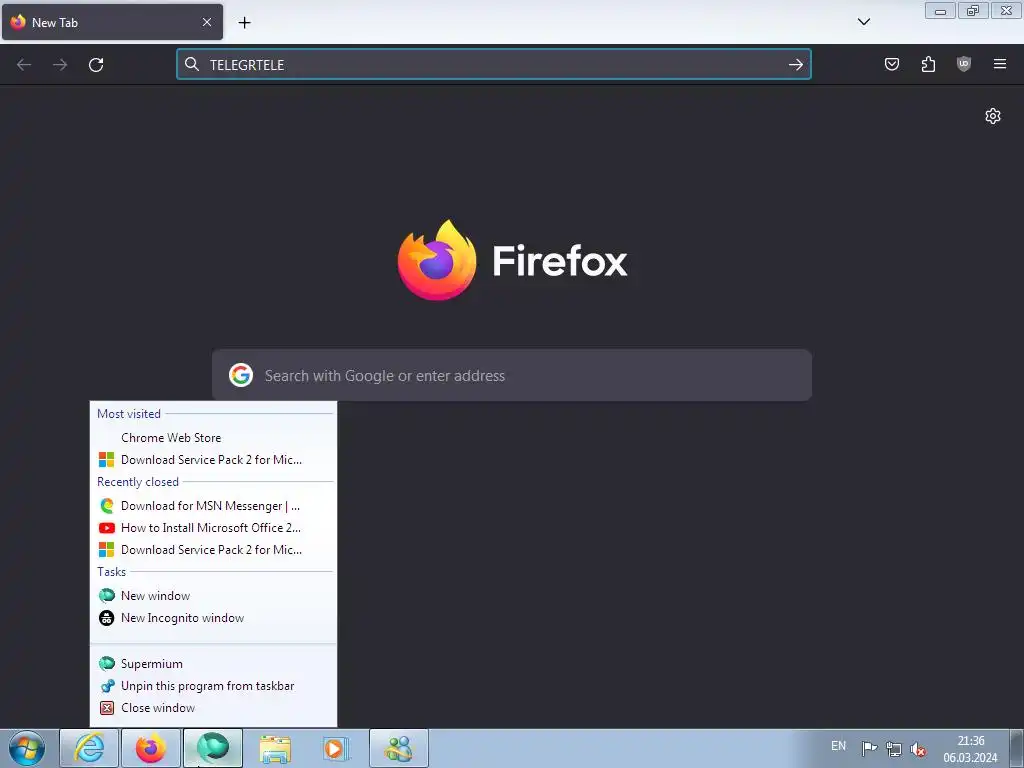Click Firefox taskbar icon
1024x768 pixels.
[151, 748]
